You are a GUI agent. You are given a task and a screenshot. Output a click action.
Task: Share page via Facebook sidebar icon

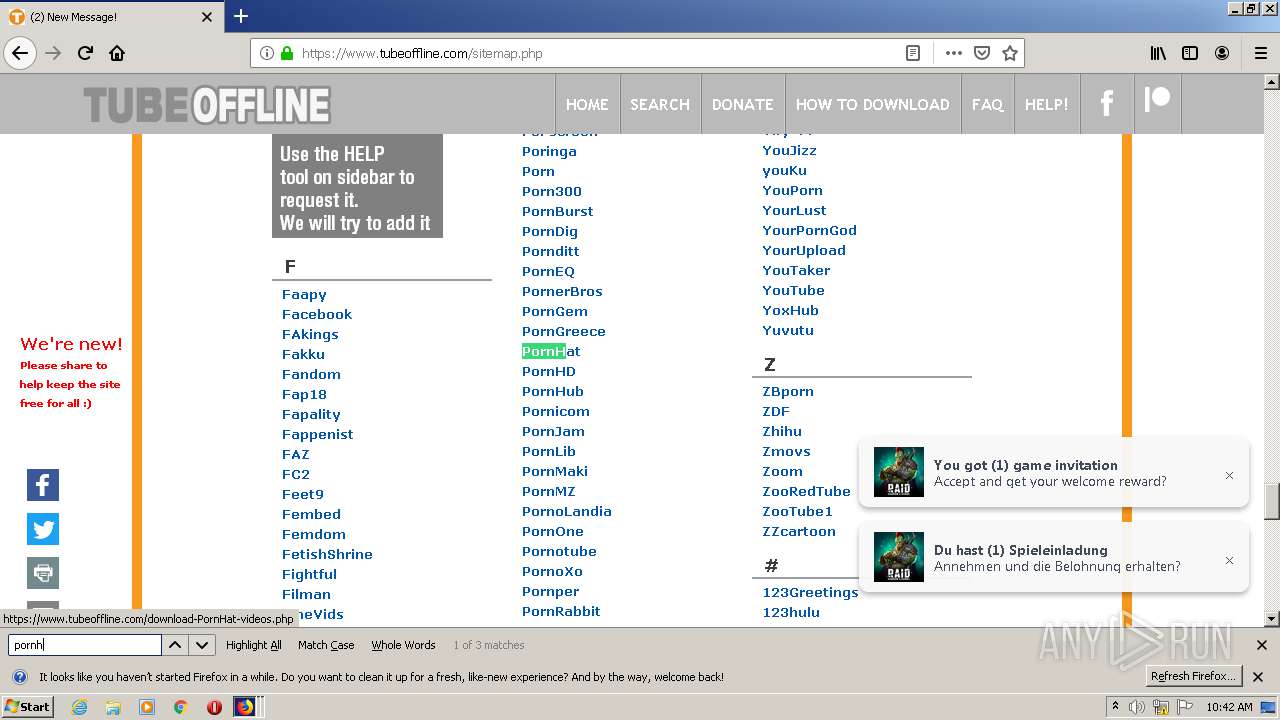click(43, 485)
